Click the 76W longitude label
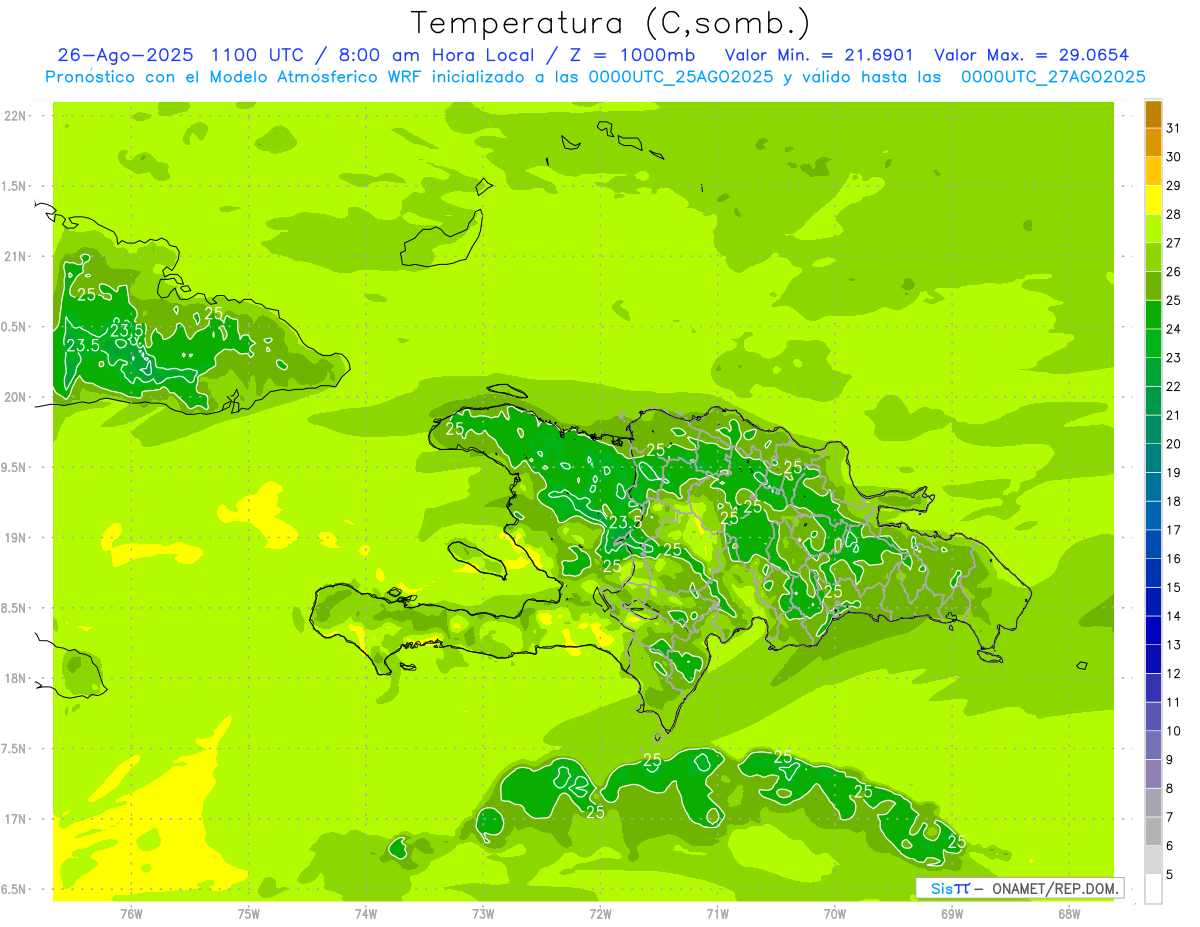Image resolution: width=1200 pixels, height=927 pixels. point(131,913)
